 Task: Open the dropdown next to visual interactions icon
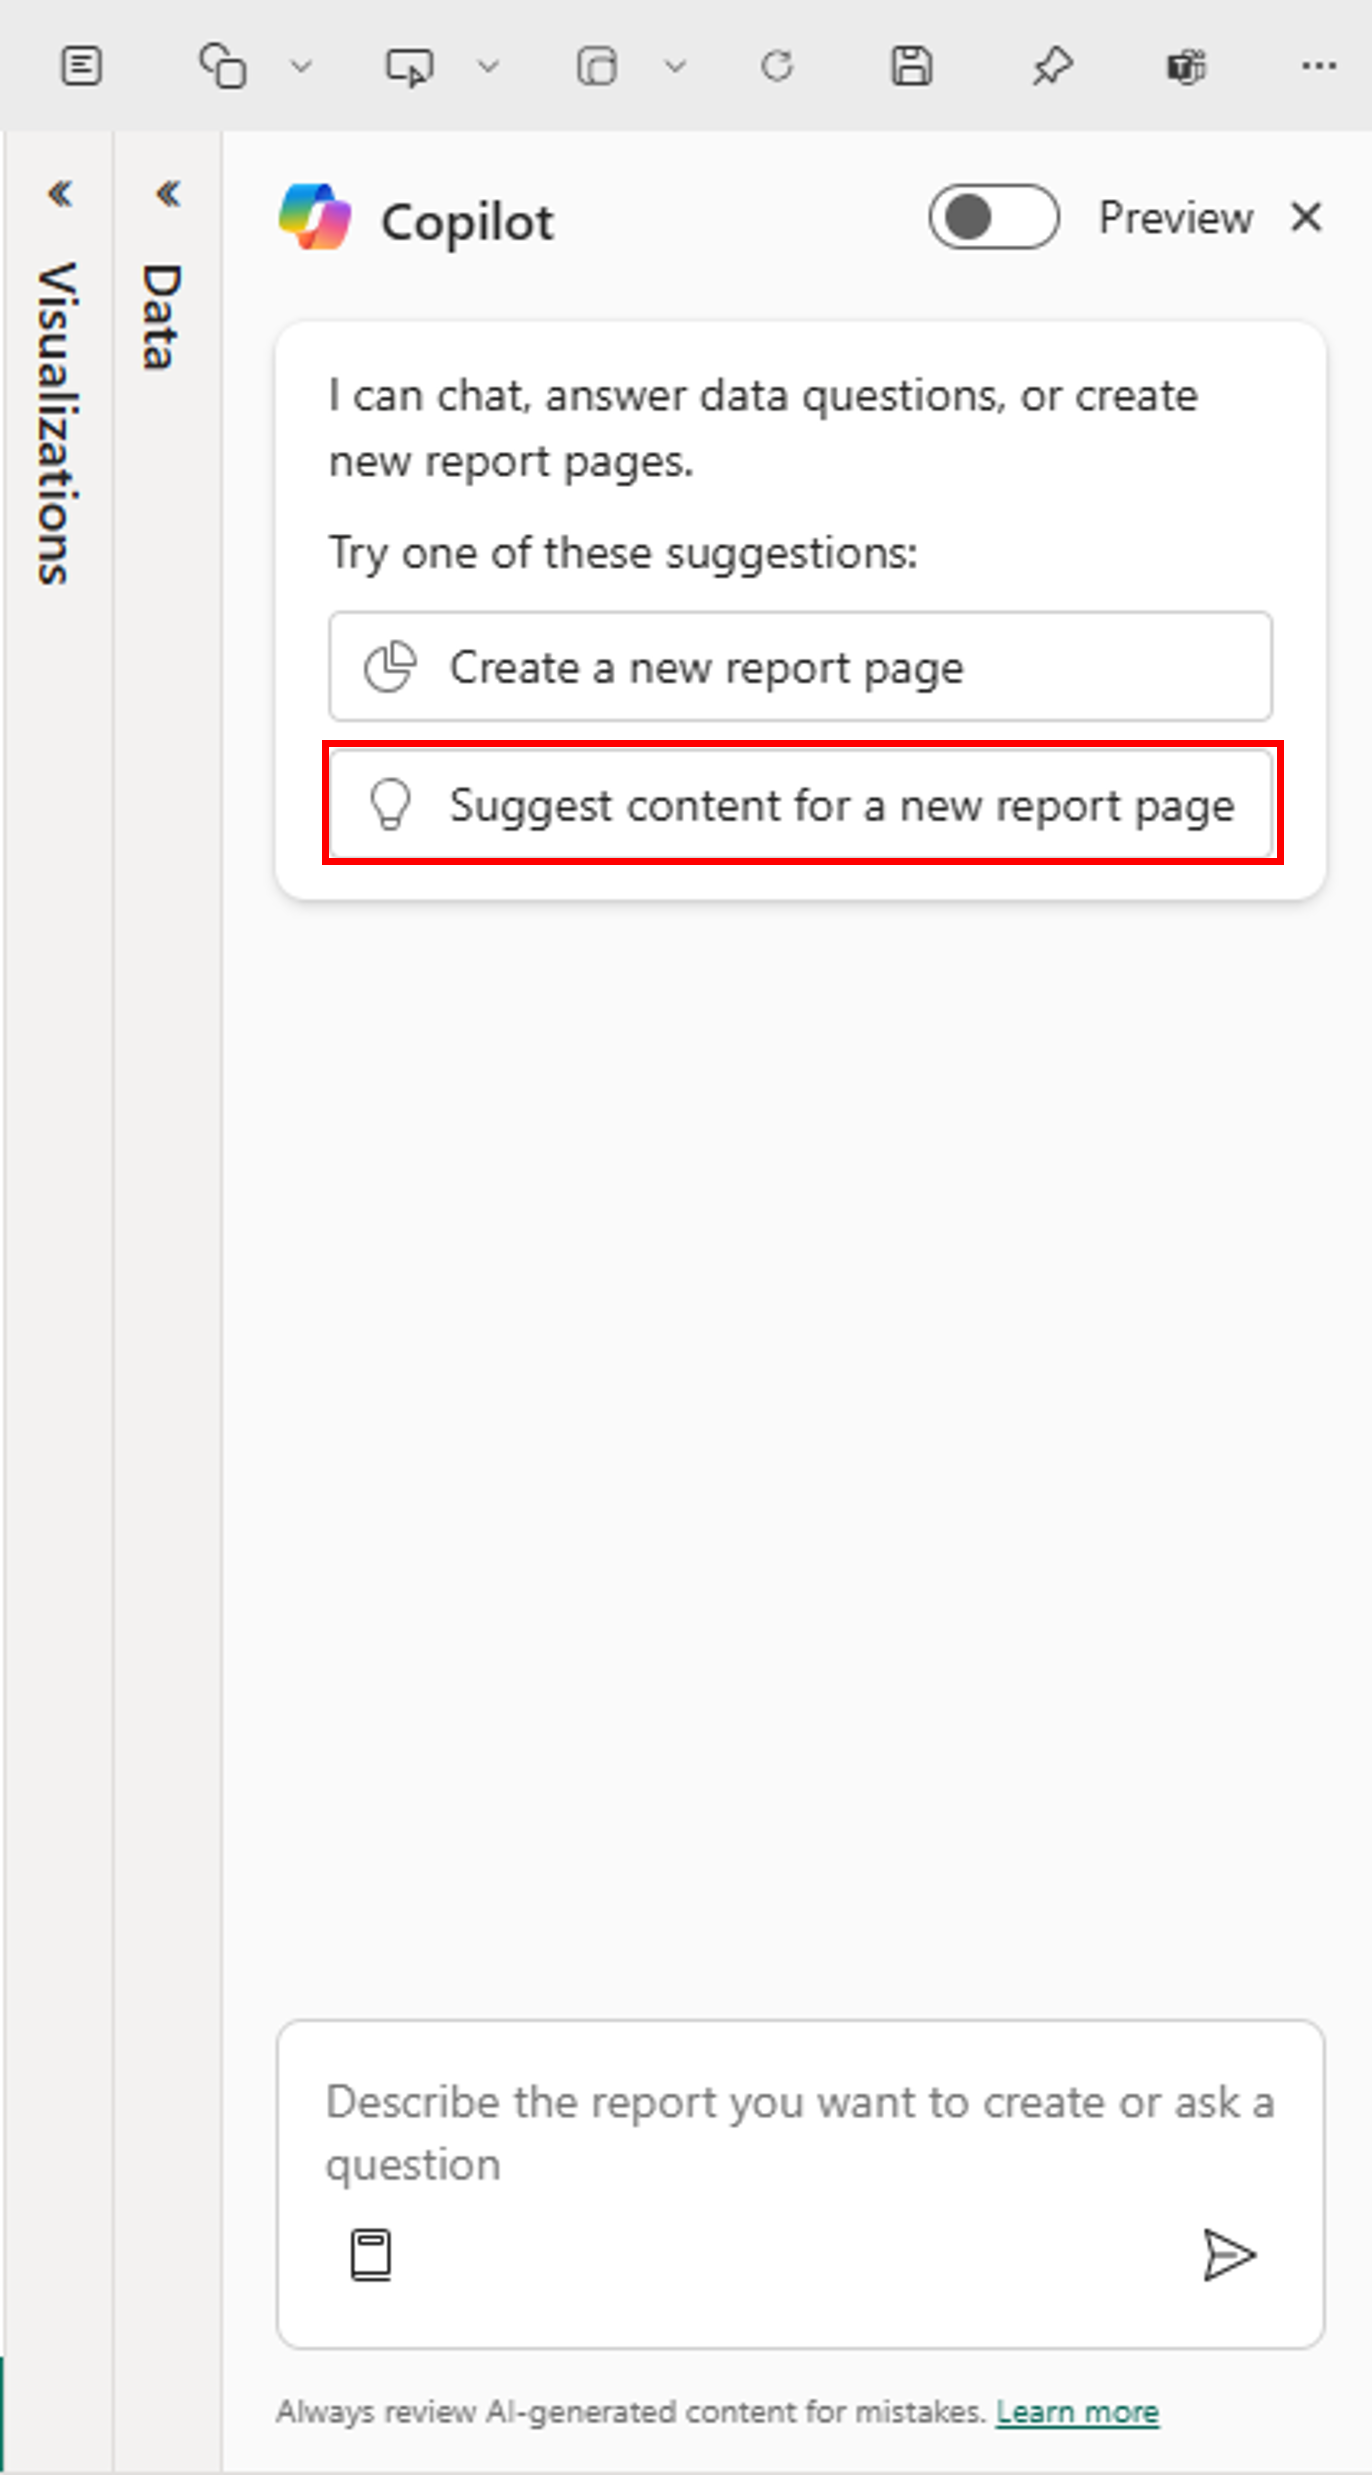point(676,67)
